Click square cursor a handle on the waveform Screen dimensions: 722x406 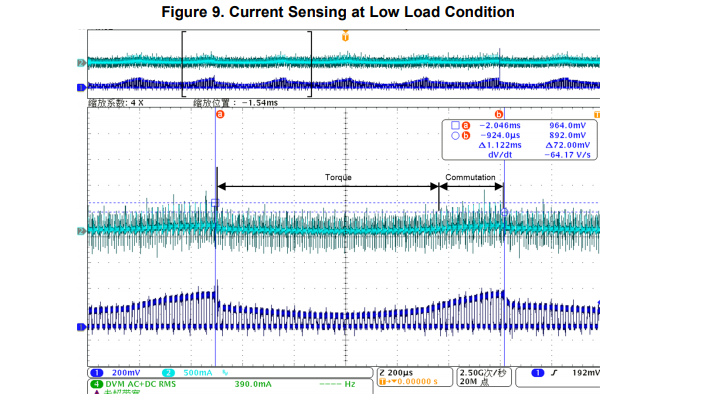pos(215,203)
